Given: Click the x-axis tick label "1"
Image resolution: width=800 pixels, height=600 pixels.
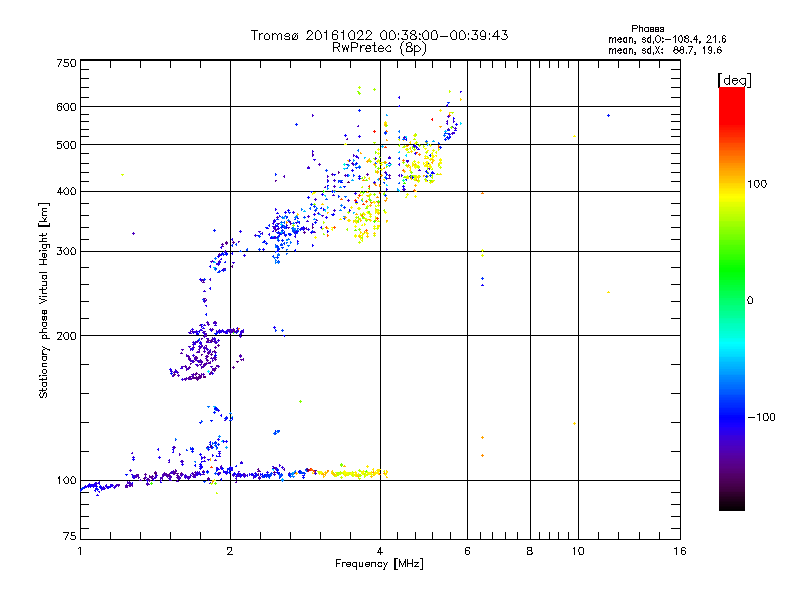Looking at the screenshot, I should [80, 551].
